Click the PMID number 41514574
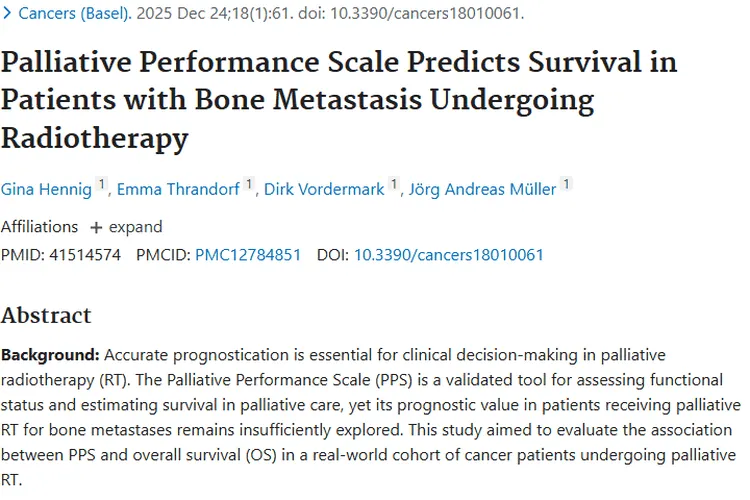 pos(84,255)
